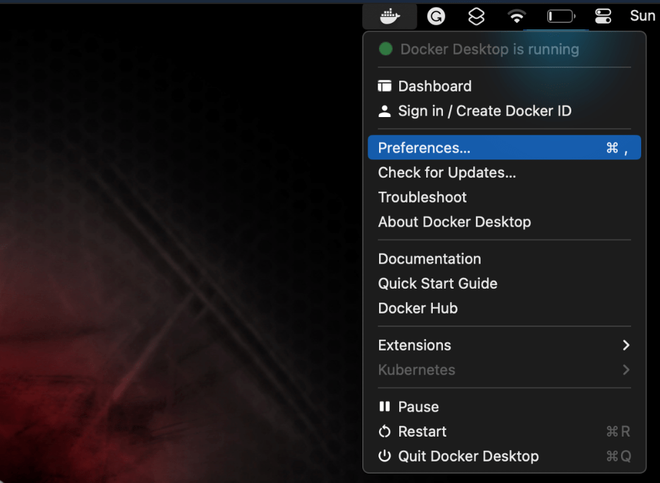Open the Docker Dashboard

click(x=504, y=86)
